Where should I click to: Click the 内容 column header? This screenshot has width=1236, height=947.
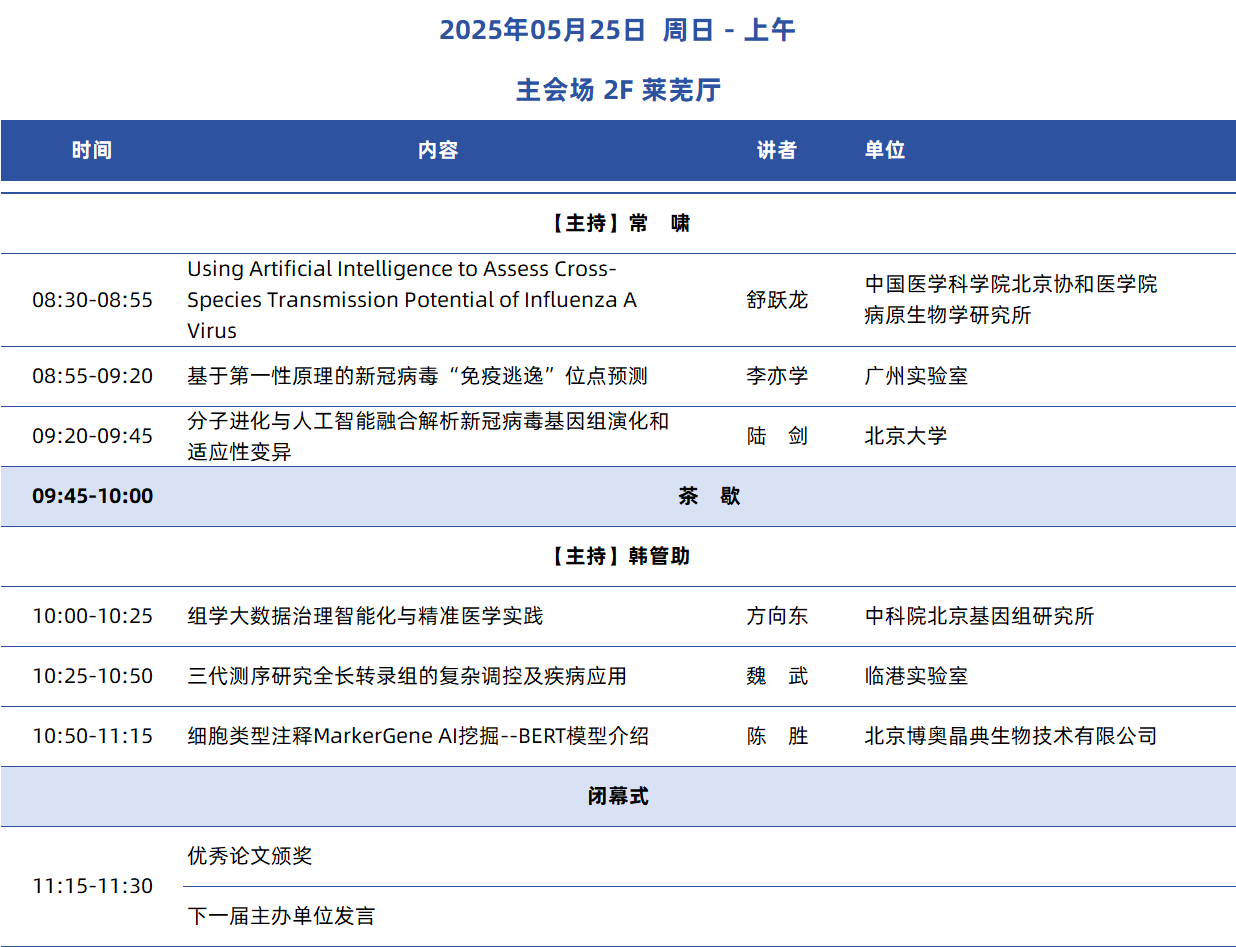[438, 150]
